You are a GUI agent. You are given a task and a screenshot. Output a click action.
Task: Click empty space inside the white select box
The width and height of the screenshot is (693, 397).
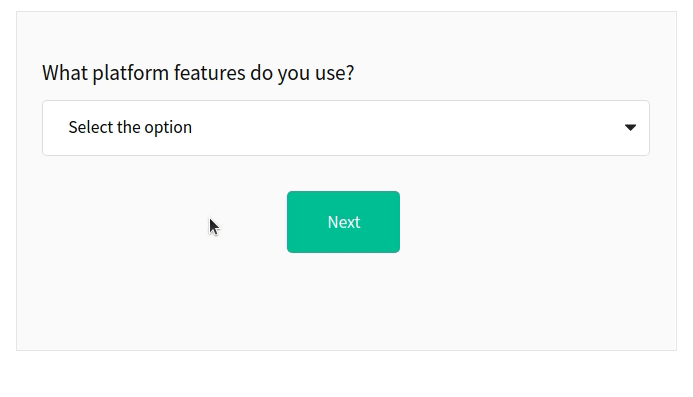click(x=398, y=128)
